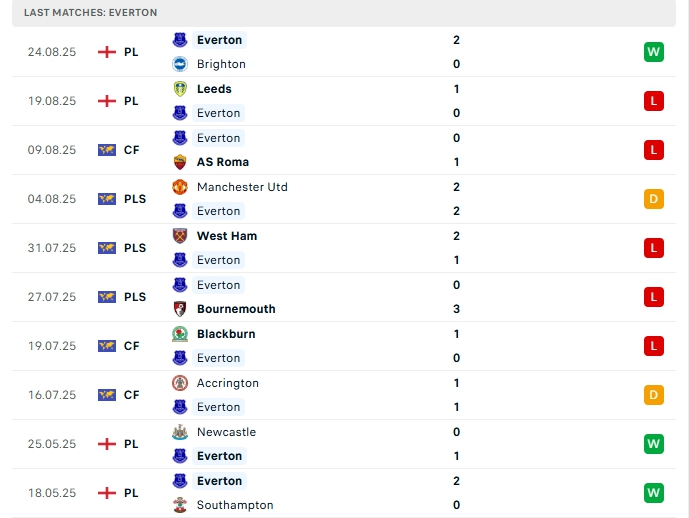689x518 pixels.
Task: Click the Bournemouth crest icon
Action: click(180, 309)
